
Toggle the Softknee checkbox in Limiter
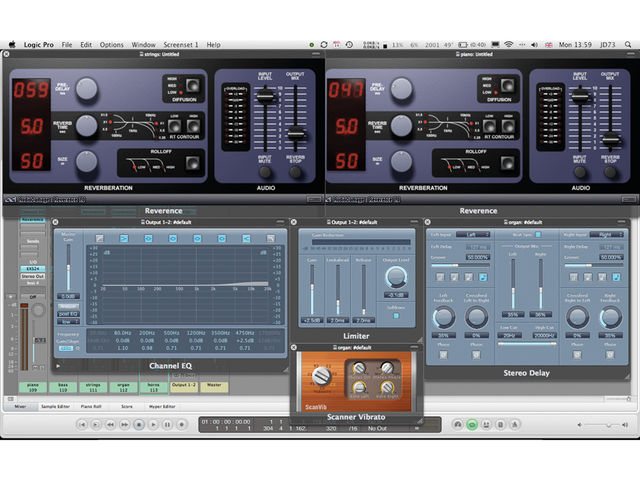click(396, 316)
